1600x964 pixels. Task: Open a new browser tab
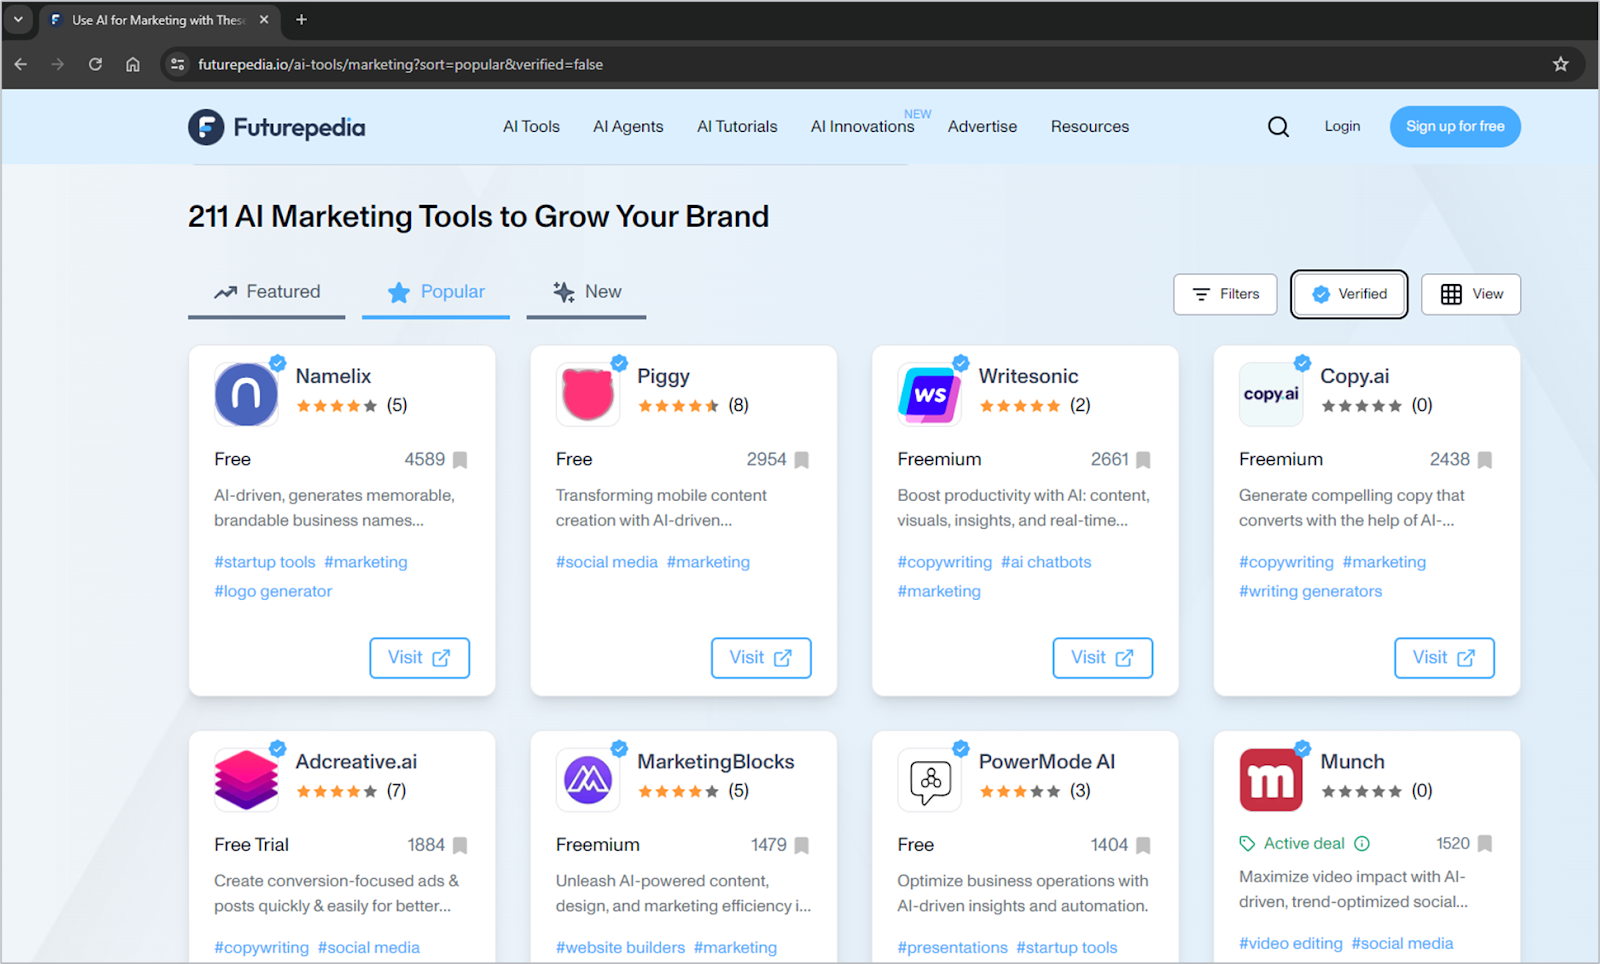coord(301,19)
